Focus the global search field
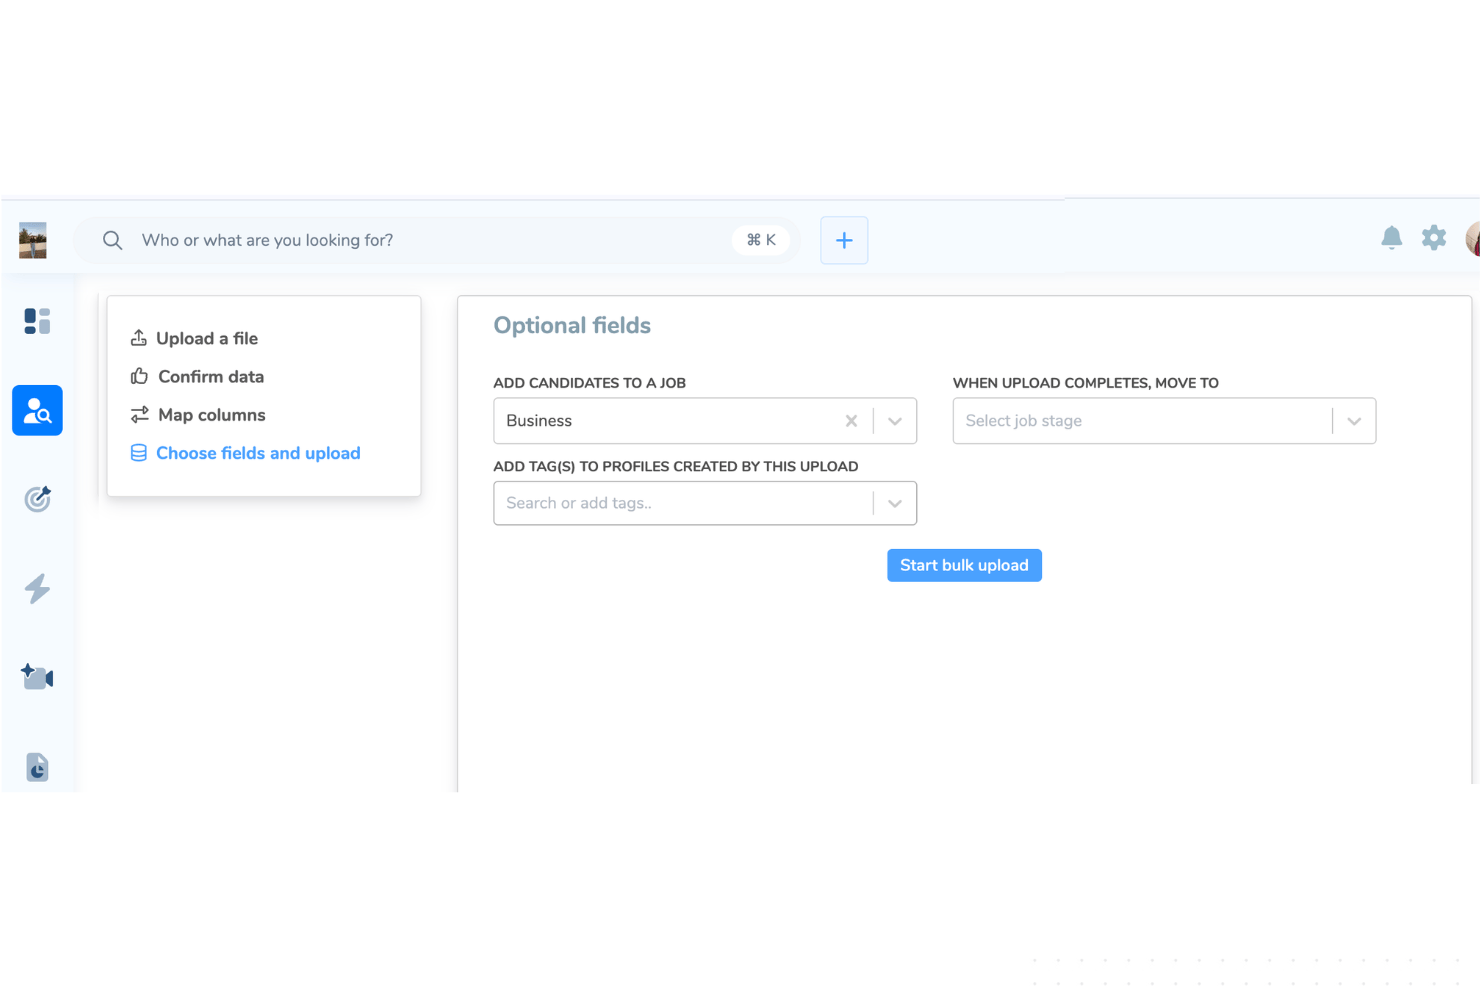This screenshot has width=1480, height=987. [x=437, y=240]
